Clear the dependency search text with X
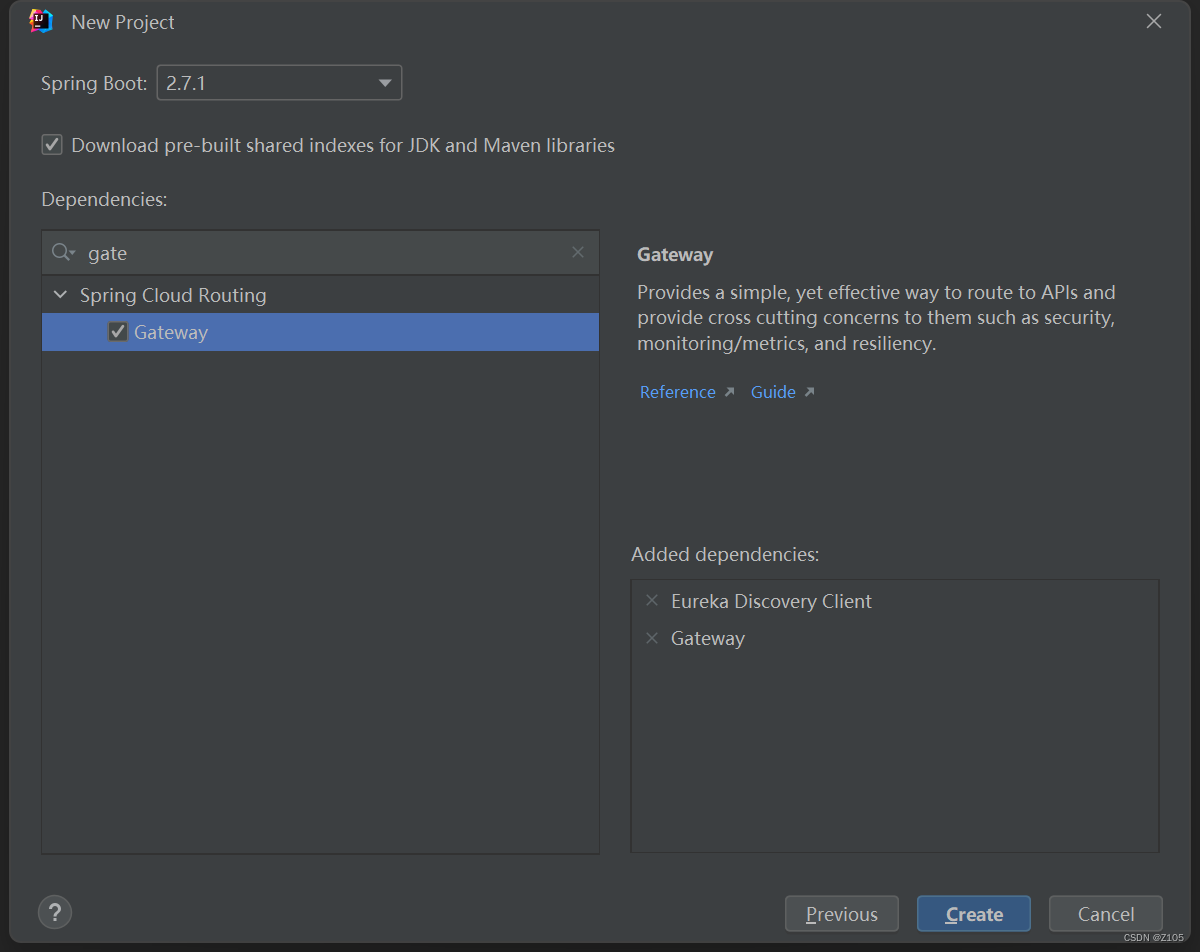This screenshot has width=1200, height=952. click(x=578, y=252)
